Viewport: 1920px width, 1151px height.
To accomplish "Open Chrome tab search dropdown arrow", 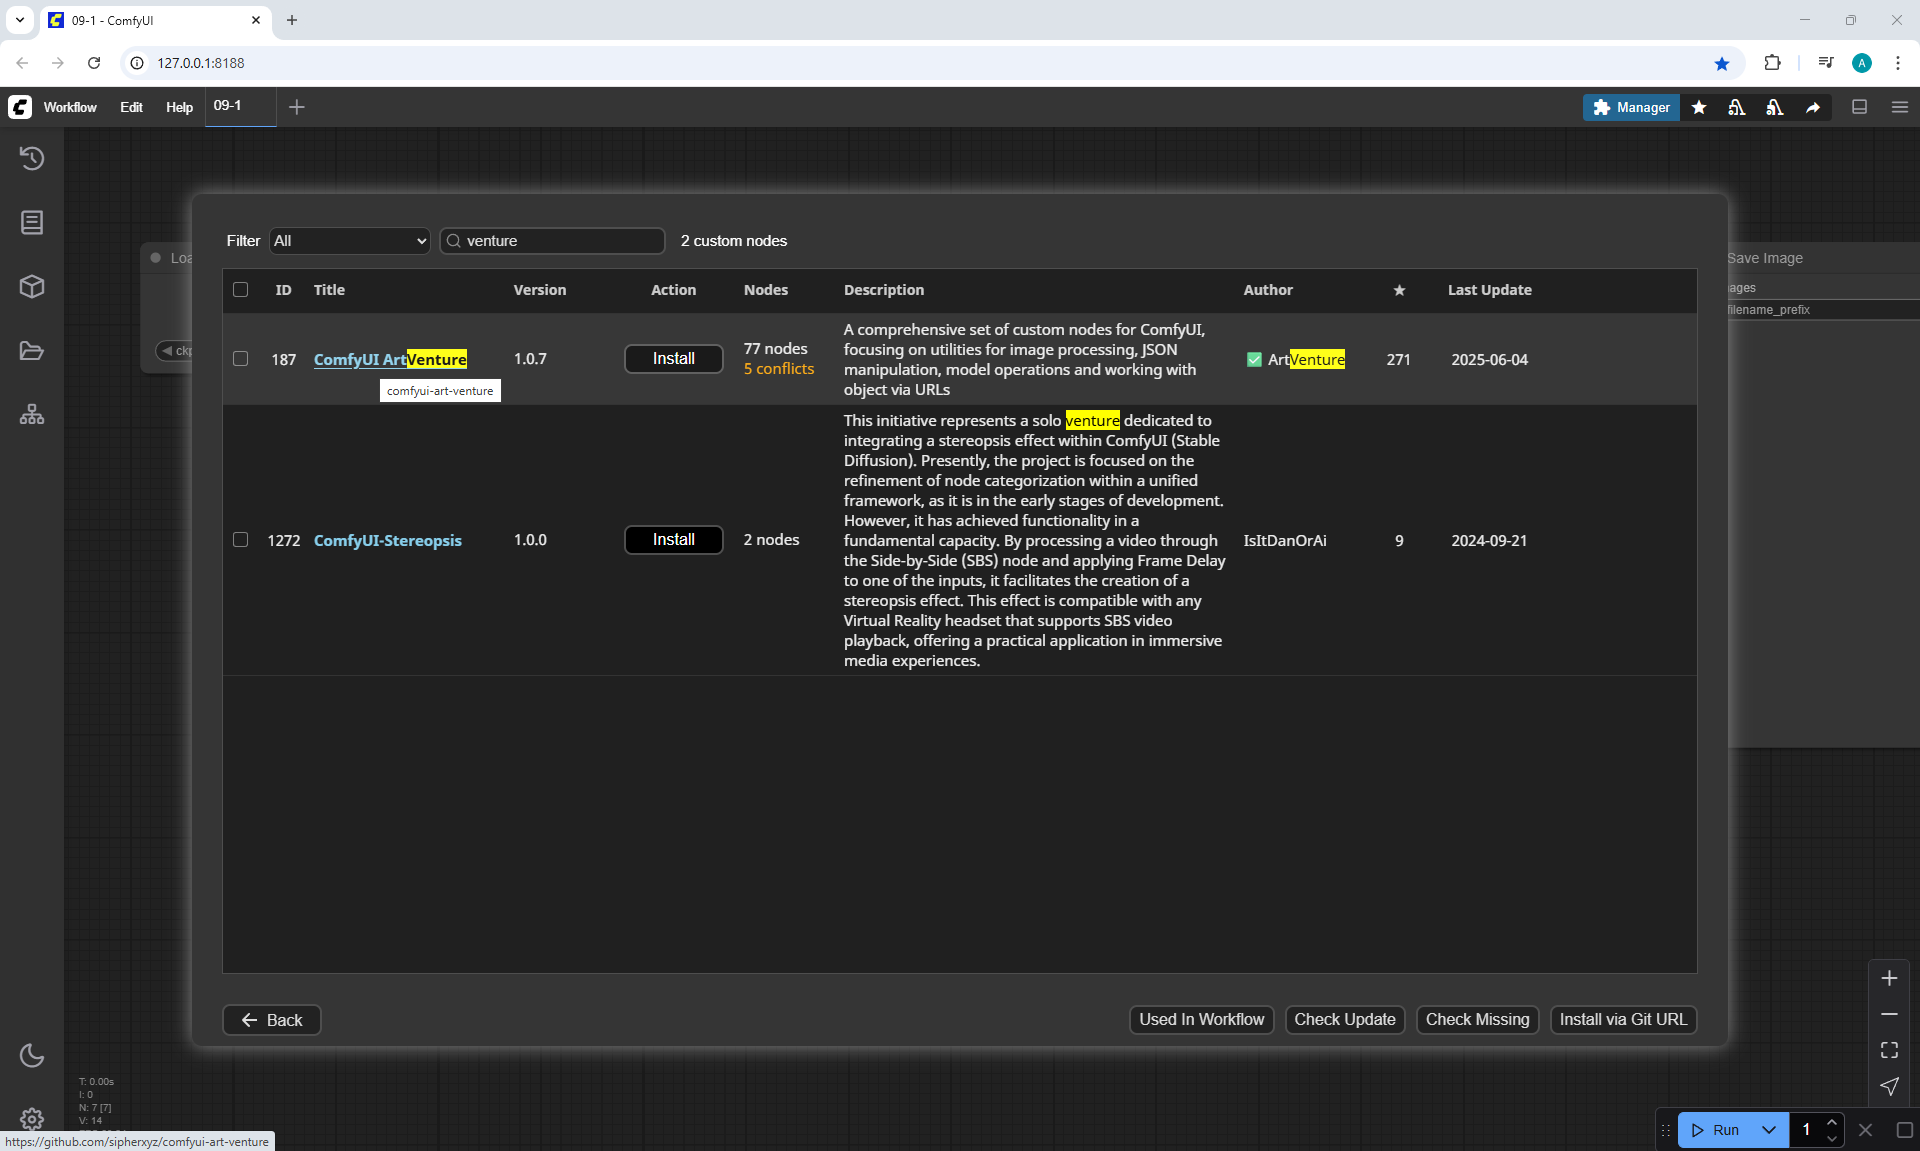I will [20, 20].
